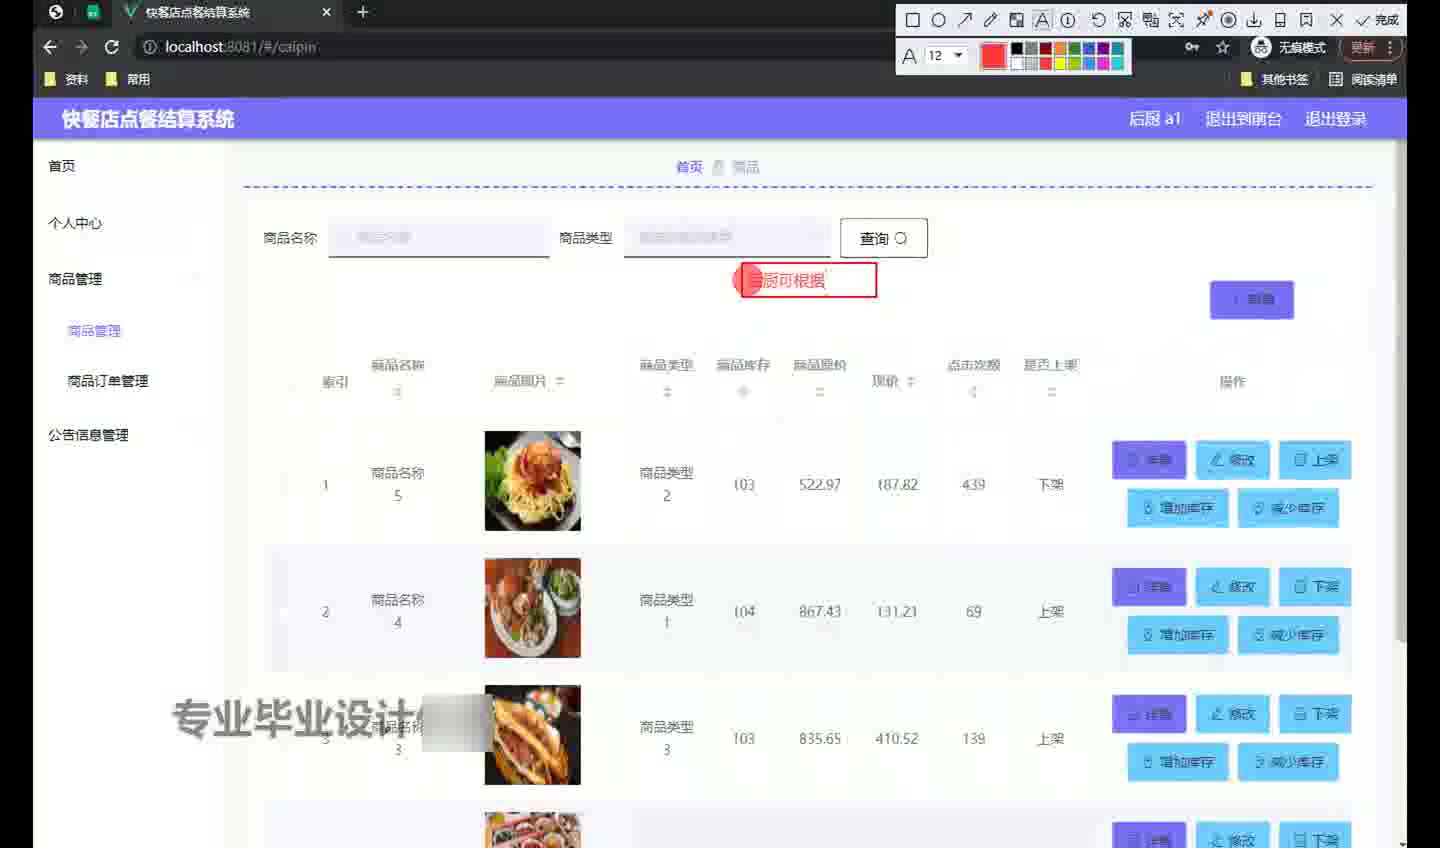1440x848 pixels.
Task: Undo the last annotation
Action: coord(1098,20)
